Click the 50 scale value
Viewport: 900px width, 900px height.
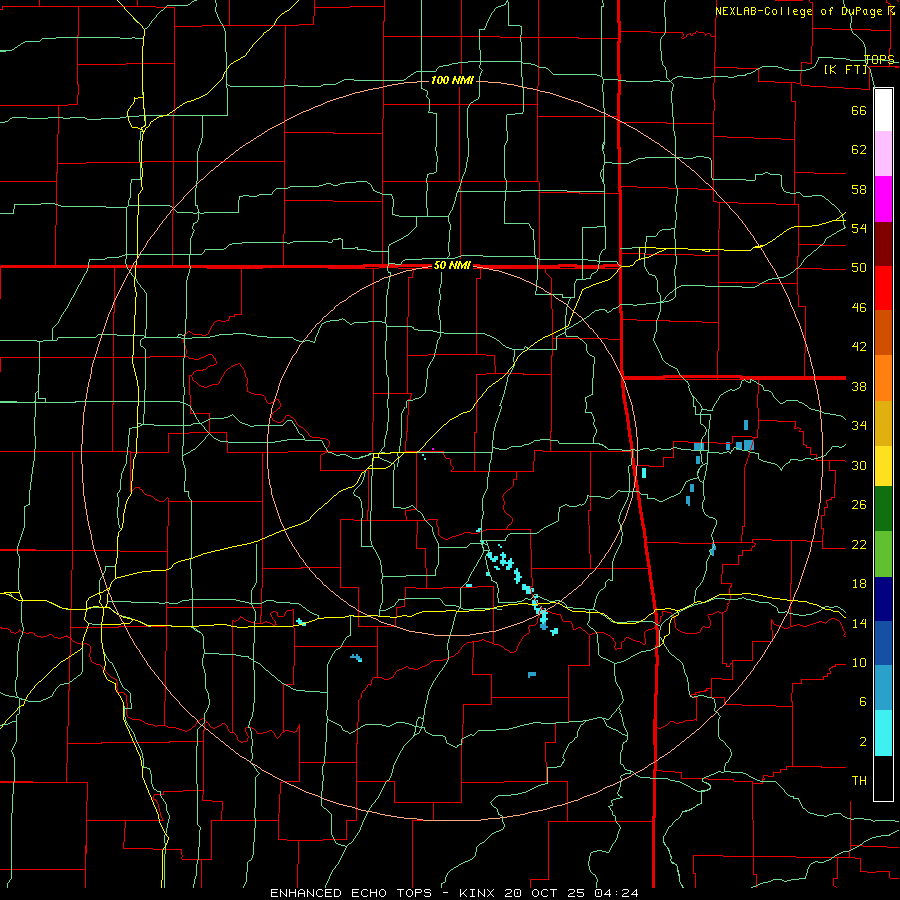pos(859,268)
